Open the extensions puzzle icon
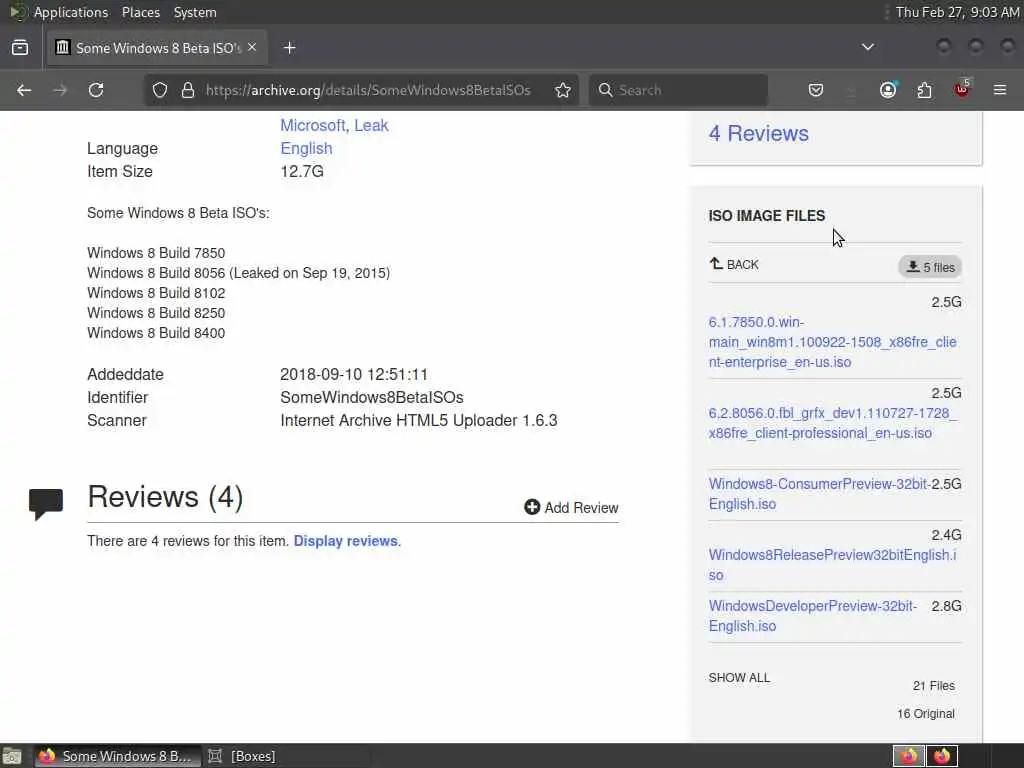 click(x=925, y=90)
